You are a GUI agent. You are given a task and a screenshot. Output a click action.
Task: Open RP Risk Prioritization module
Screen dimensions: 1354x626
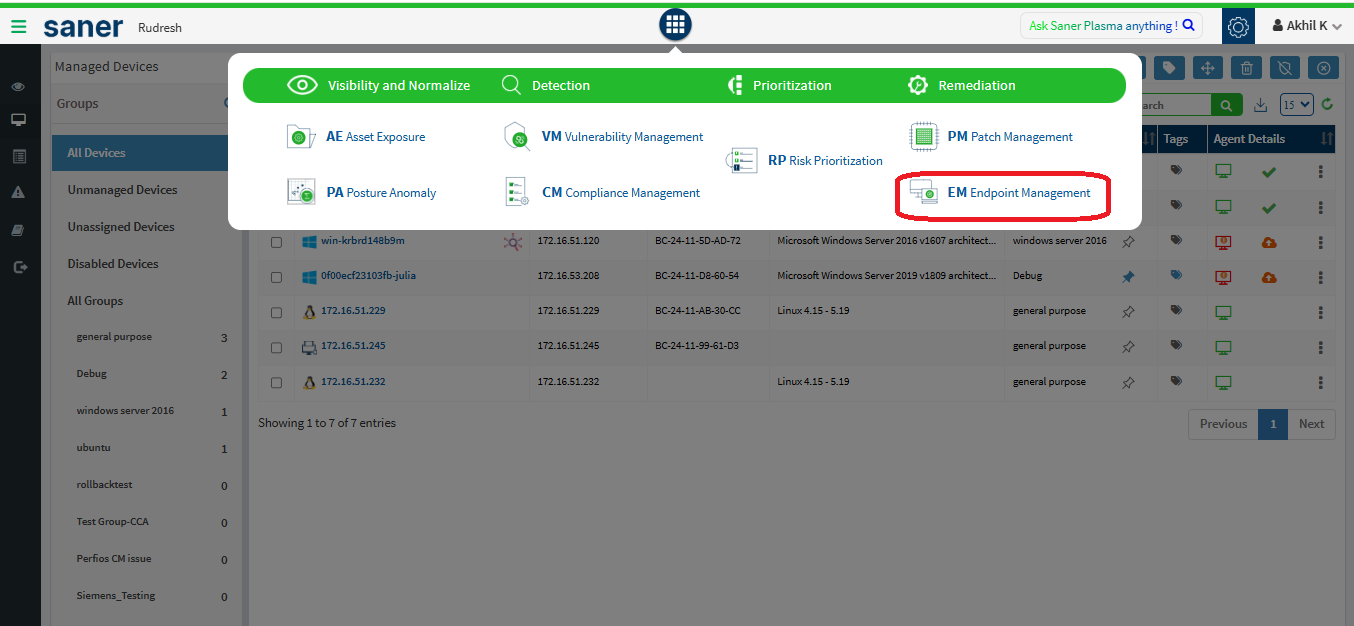[806, 160]
